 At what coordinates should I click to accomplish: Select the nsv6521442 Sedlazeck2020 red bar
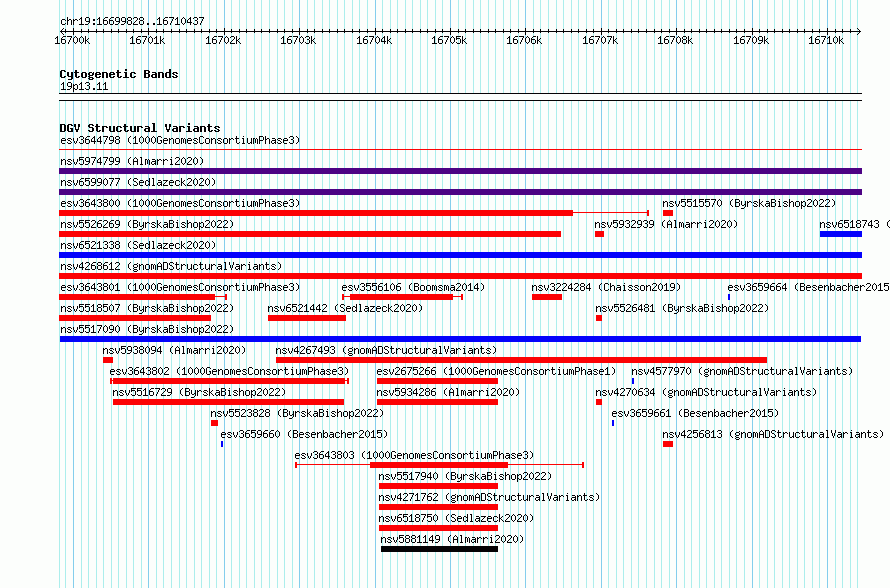pyautogui.click(x=307, y=318)
